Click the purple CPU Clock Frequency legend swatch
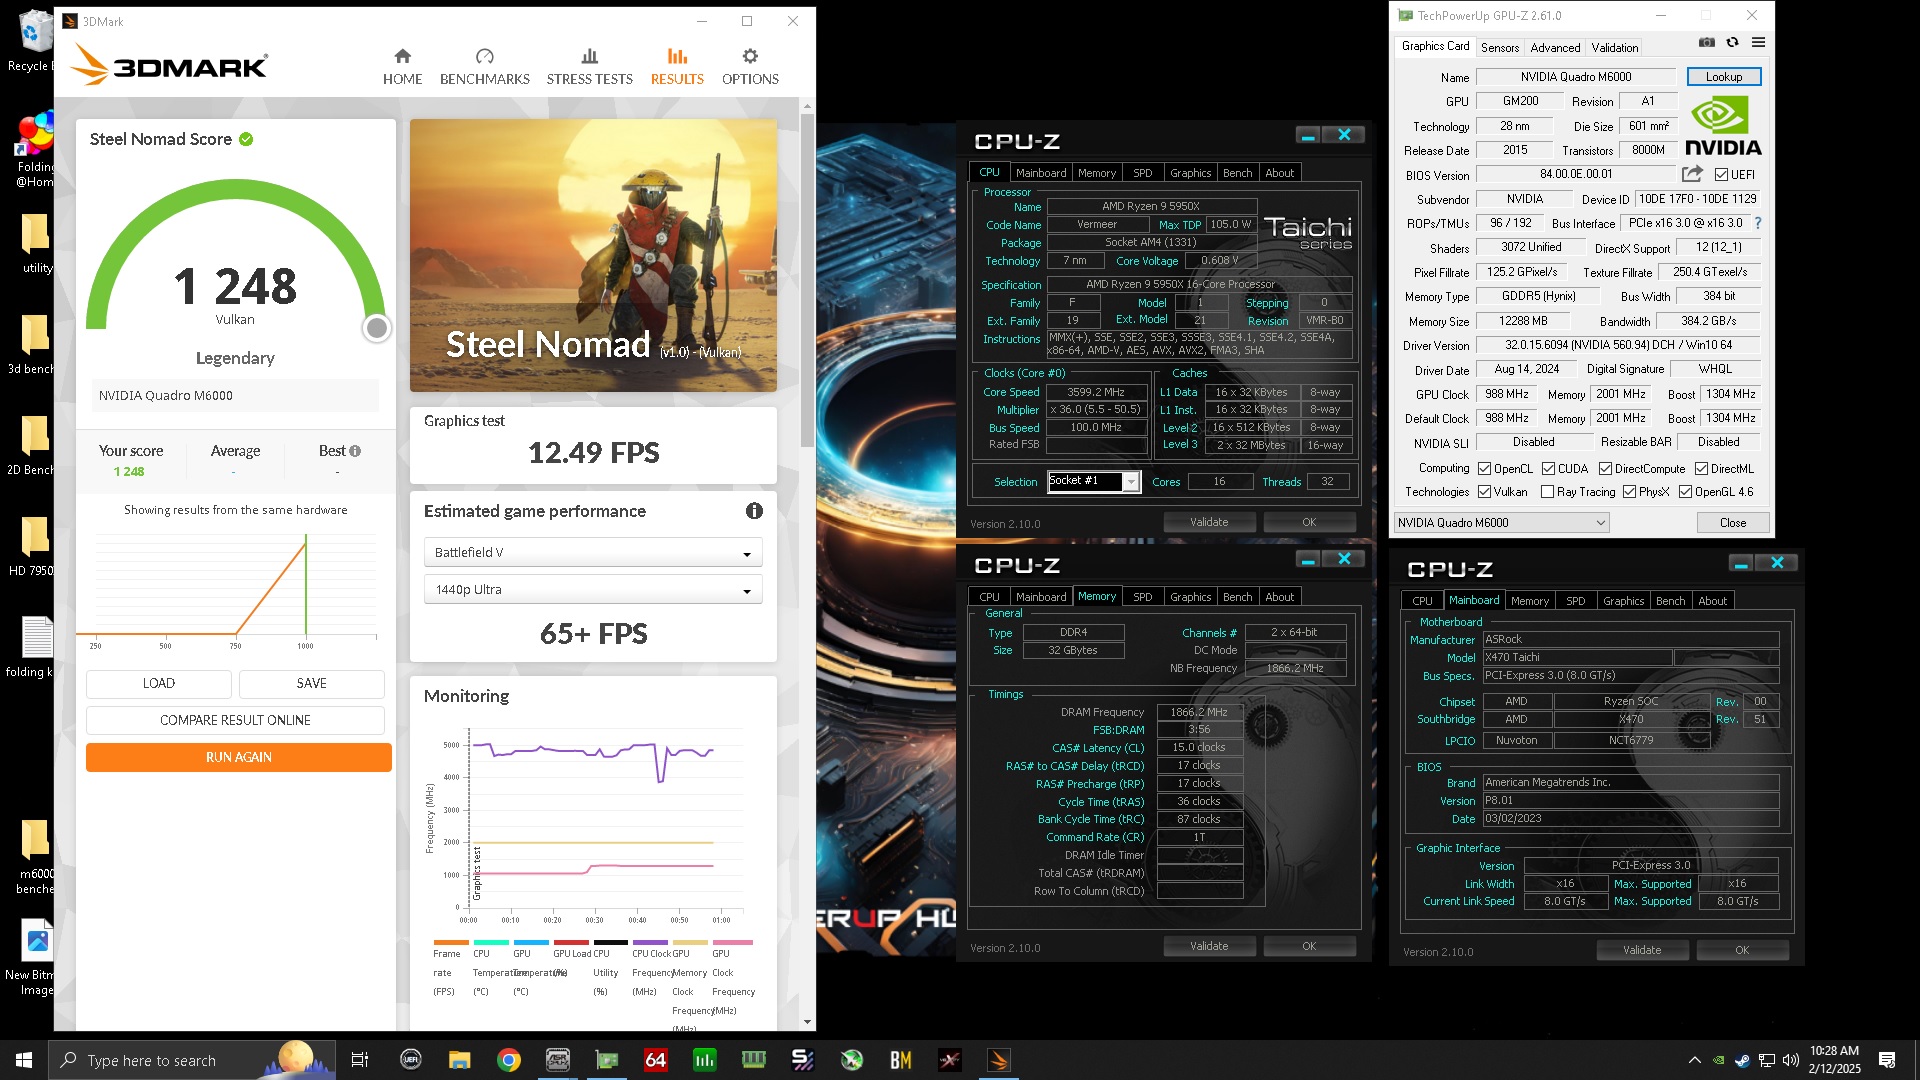 pos(650,942)
